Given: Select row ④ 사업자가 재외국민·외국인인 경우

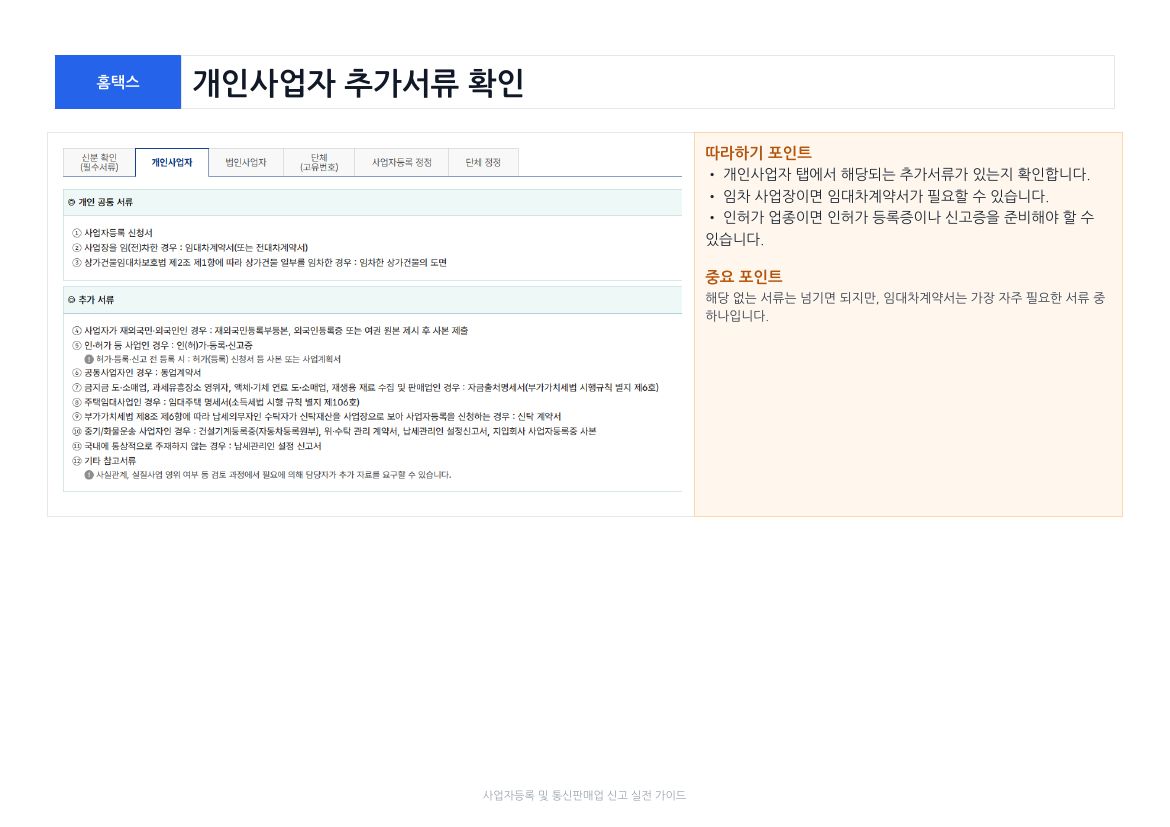Looking at the screenshot, I should [270, 331].
